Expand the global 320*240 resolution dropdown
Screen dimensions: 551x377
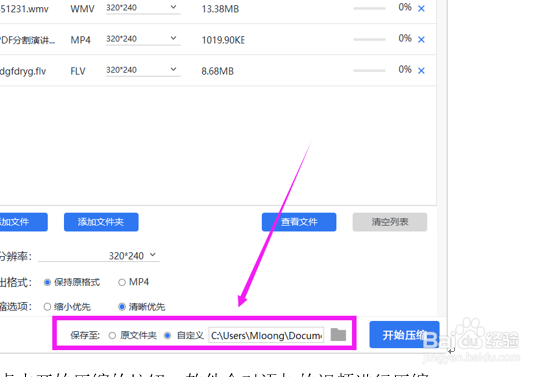pos(99,255)
